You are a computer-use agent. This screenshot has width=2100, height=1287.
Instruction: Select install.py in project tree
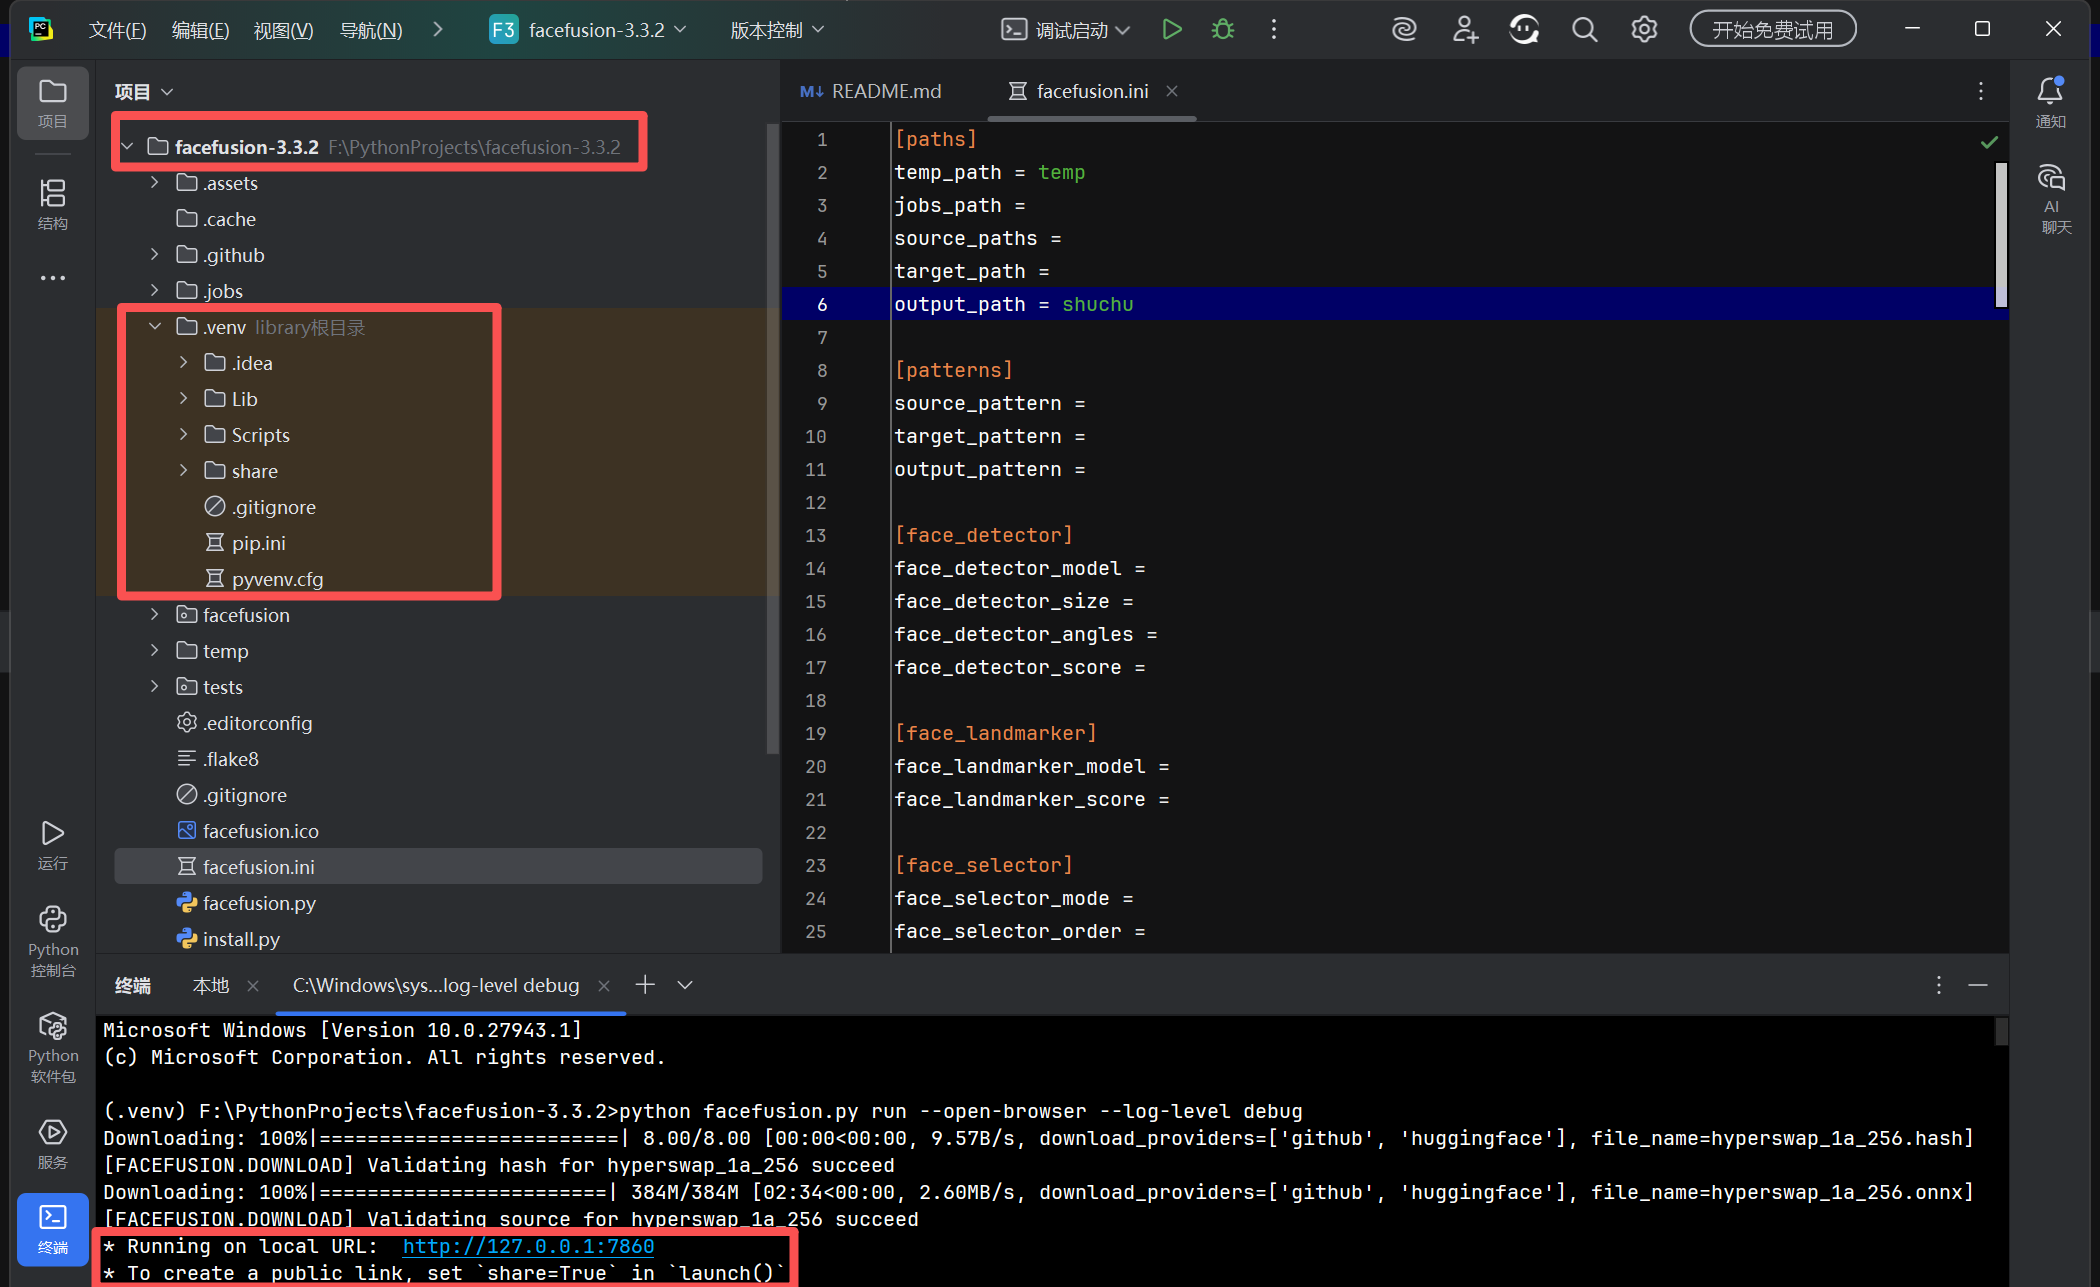pyautogui.click(x=241, y=939)
